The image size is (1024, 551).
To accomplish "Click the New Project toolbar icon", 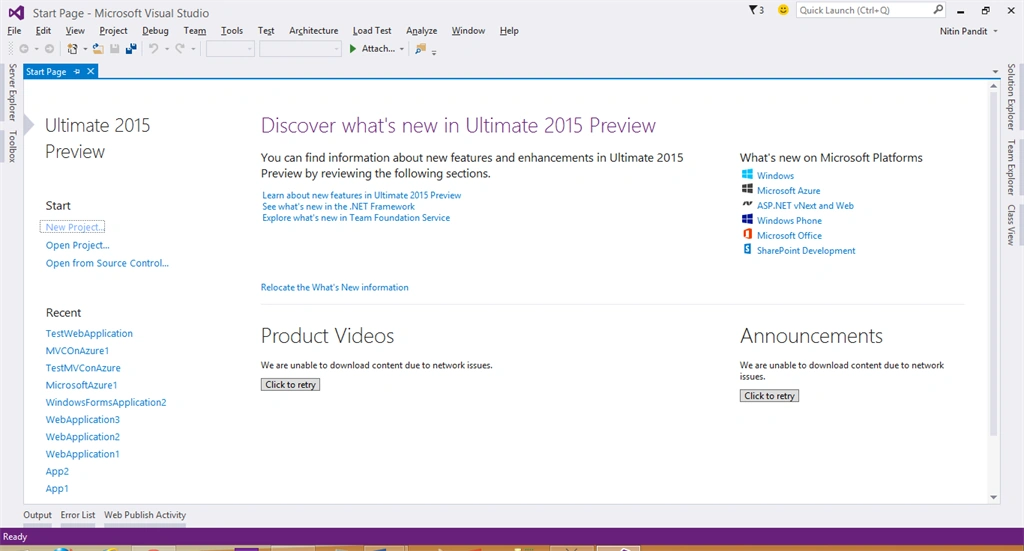I will (72, 49).
